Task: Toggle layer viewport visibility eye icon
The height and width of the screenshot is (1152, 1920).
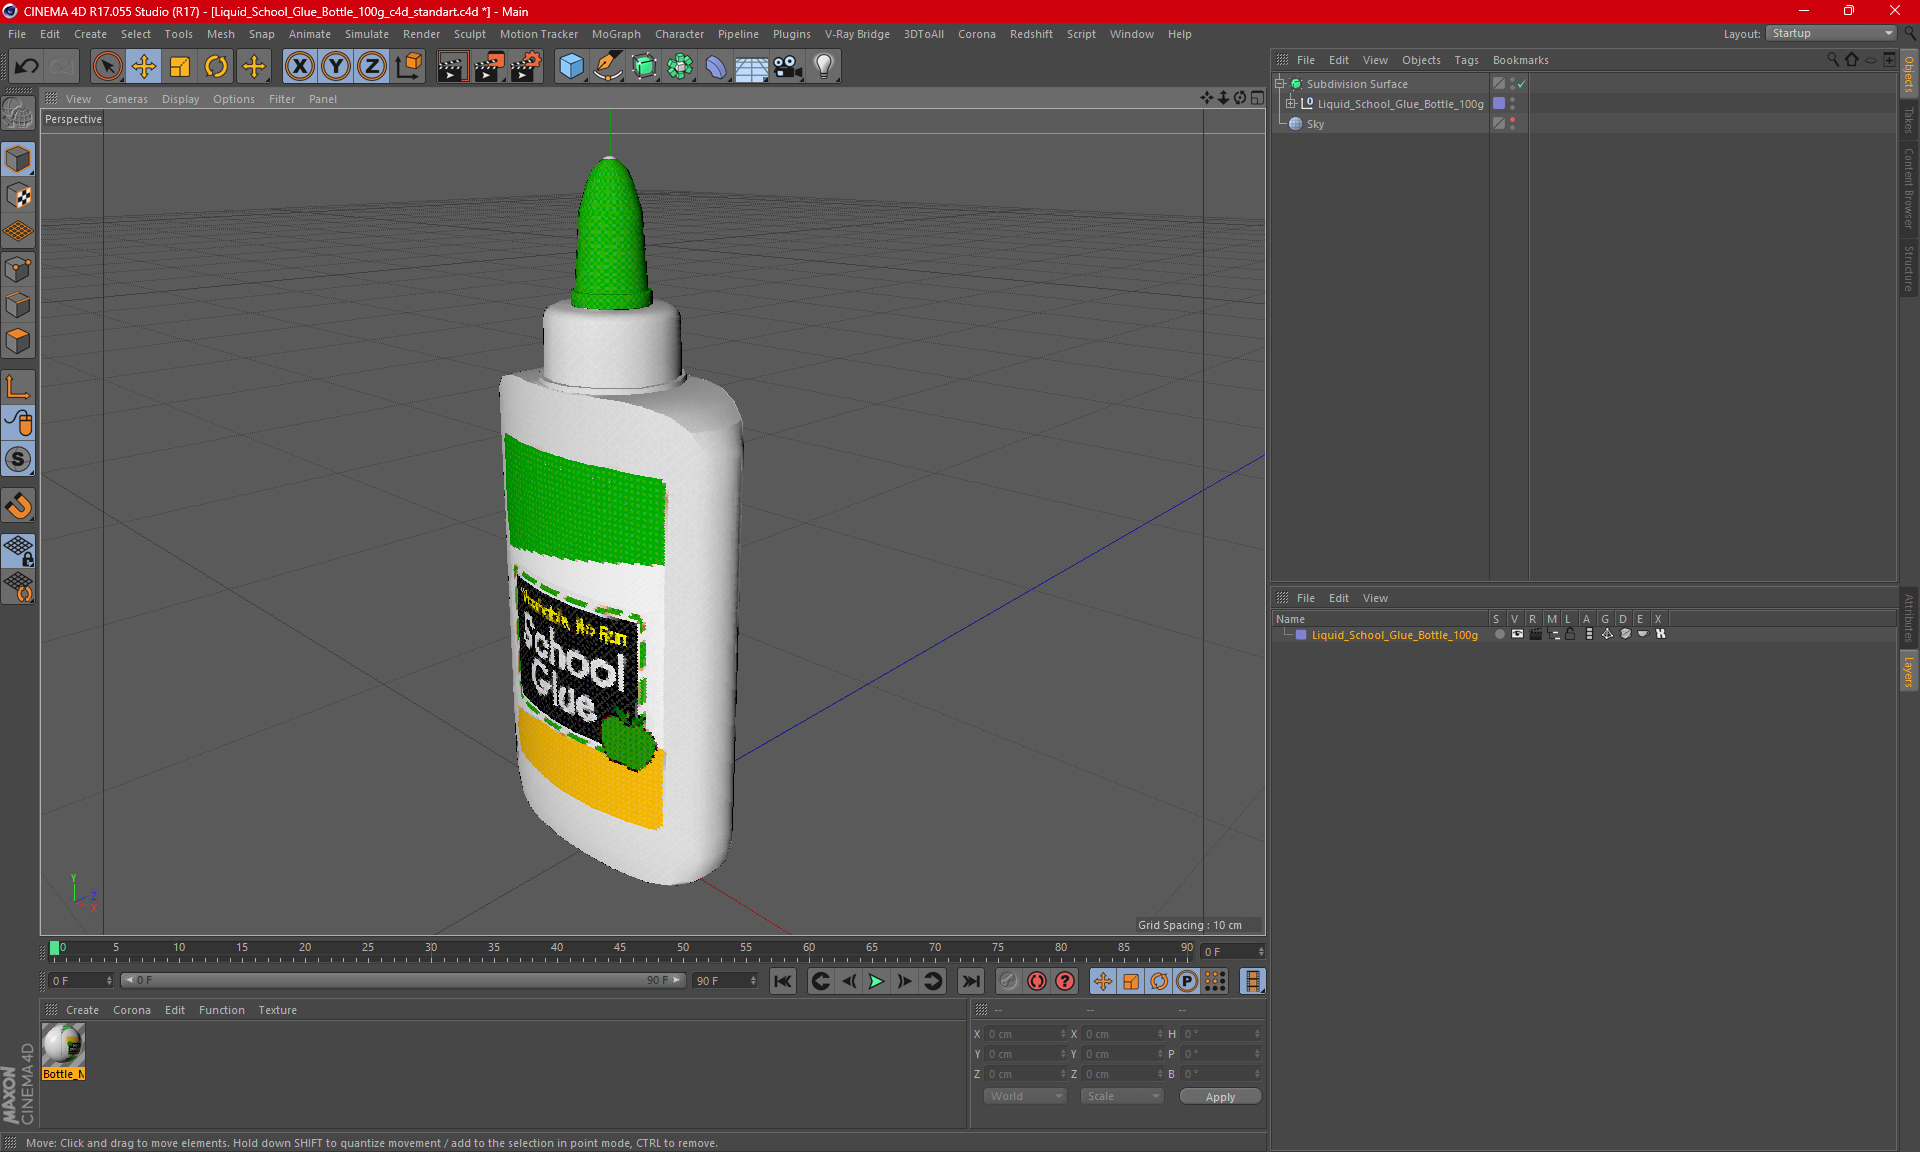Action: pos(1517,634)
